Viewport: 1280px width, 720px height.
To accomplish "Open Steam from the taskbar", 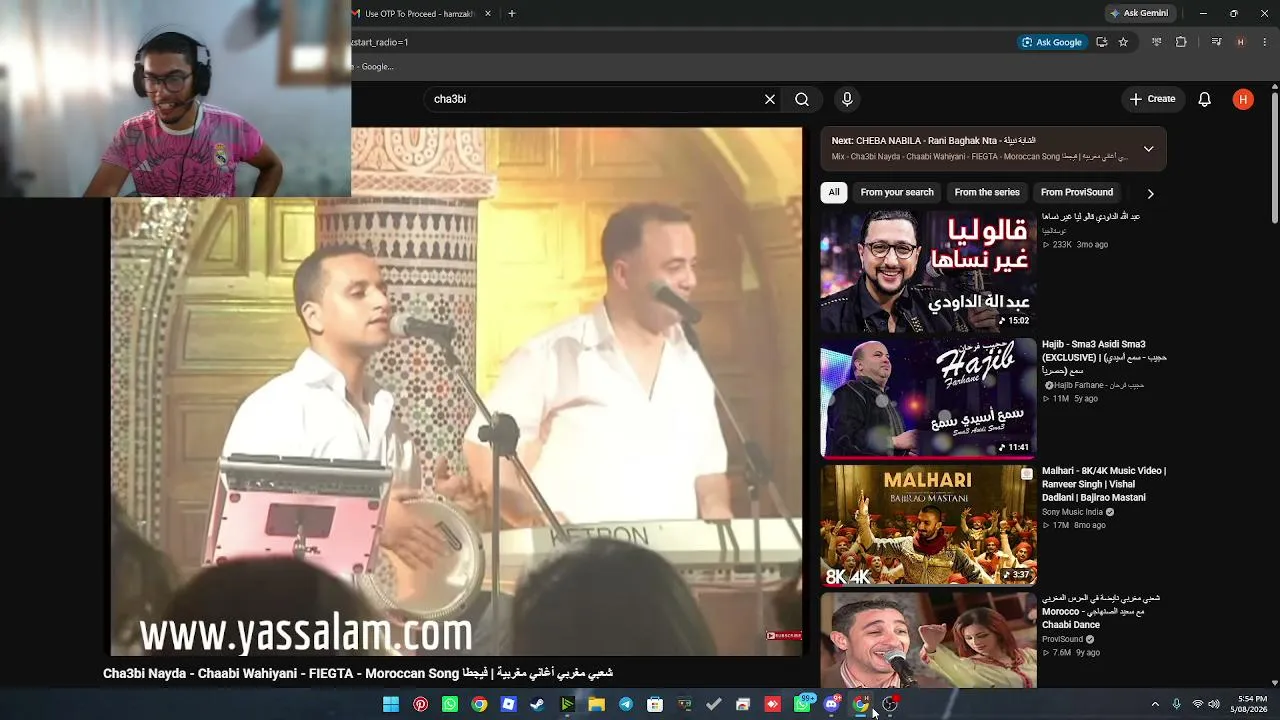I will (538, 704).
